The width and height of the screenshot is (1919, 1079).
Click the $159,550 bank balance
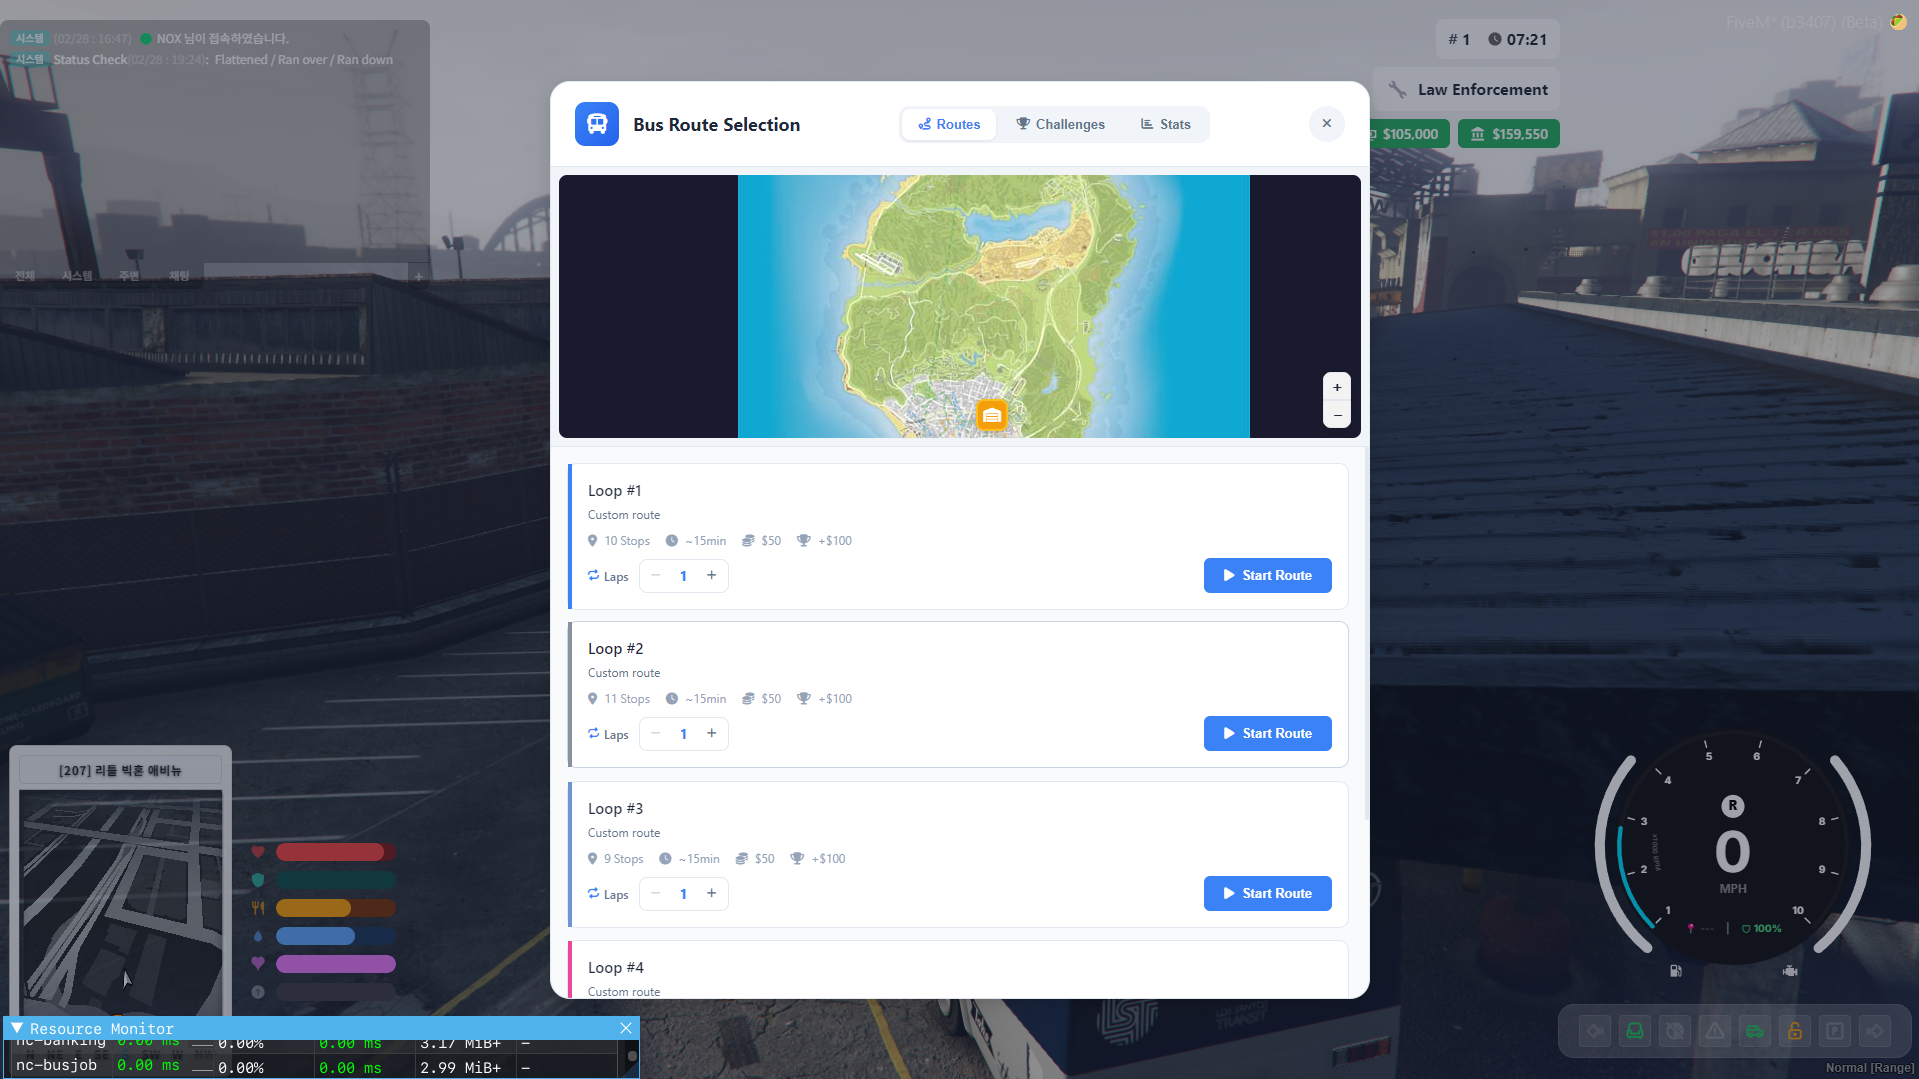point(1509,134)
